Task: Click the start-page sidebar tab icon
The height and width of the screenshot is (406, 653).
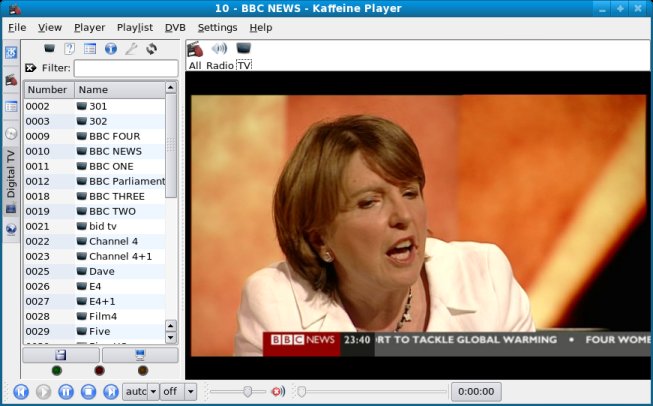Action: (x=11, y=52)
